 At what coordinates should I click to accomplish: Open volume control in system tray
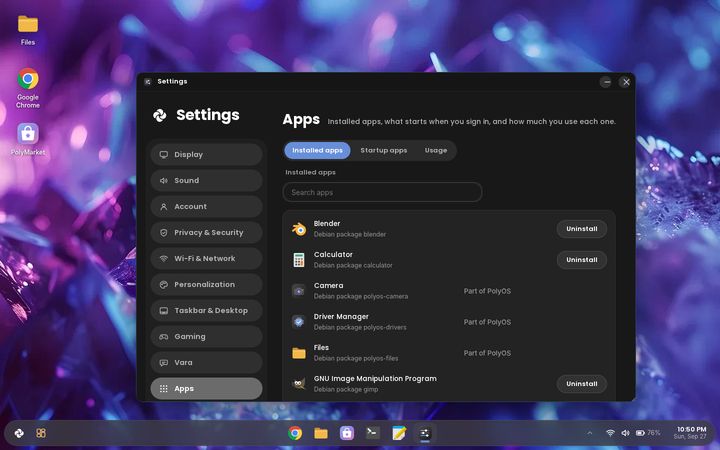tap(625, 433)
